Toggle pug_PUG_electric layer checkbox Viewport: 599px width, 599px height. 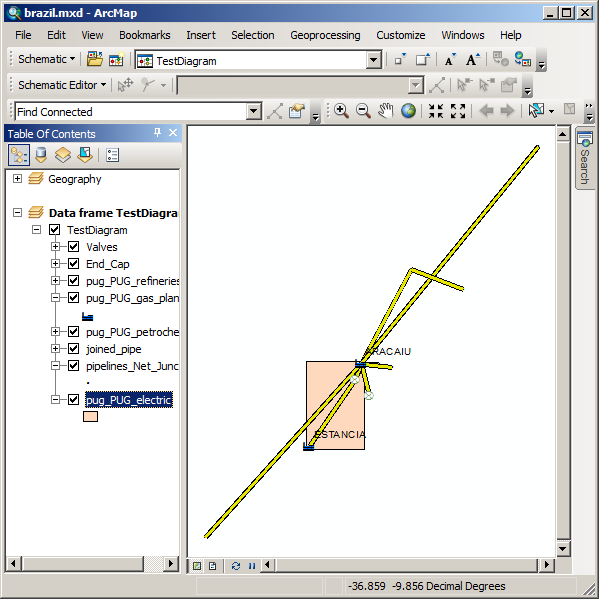73,400
